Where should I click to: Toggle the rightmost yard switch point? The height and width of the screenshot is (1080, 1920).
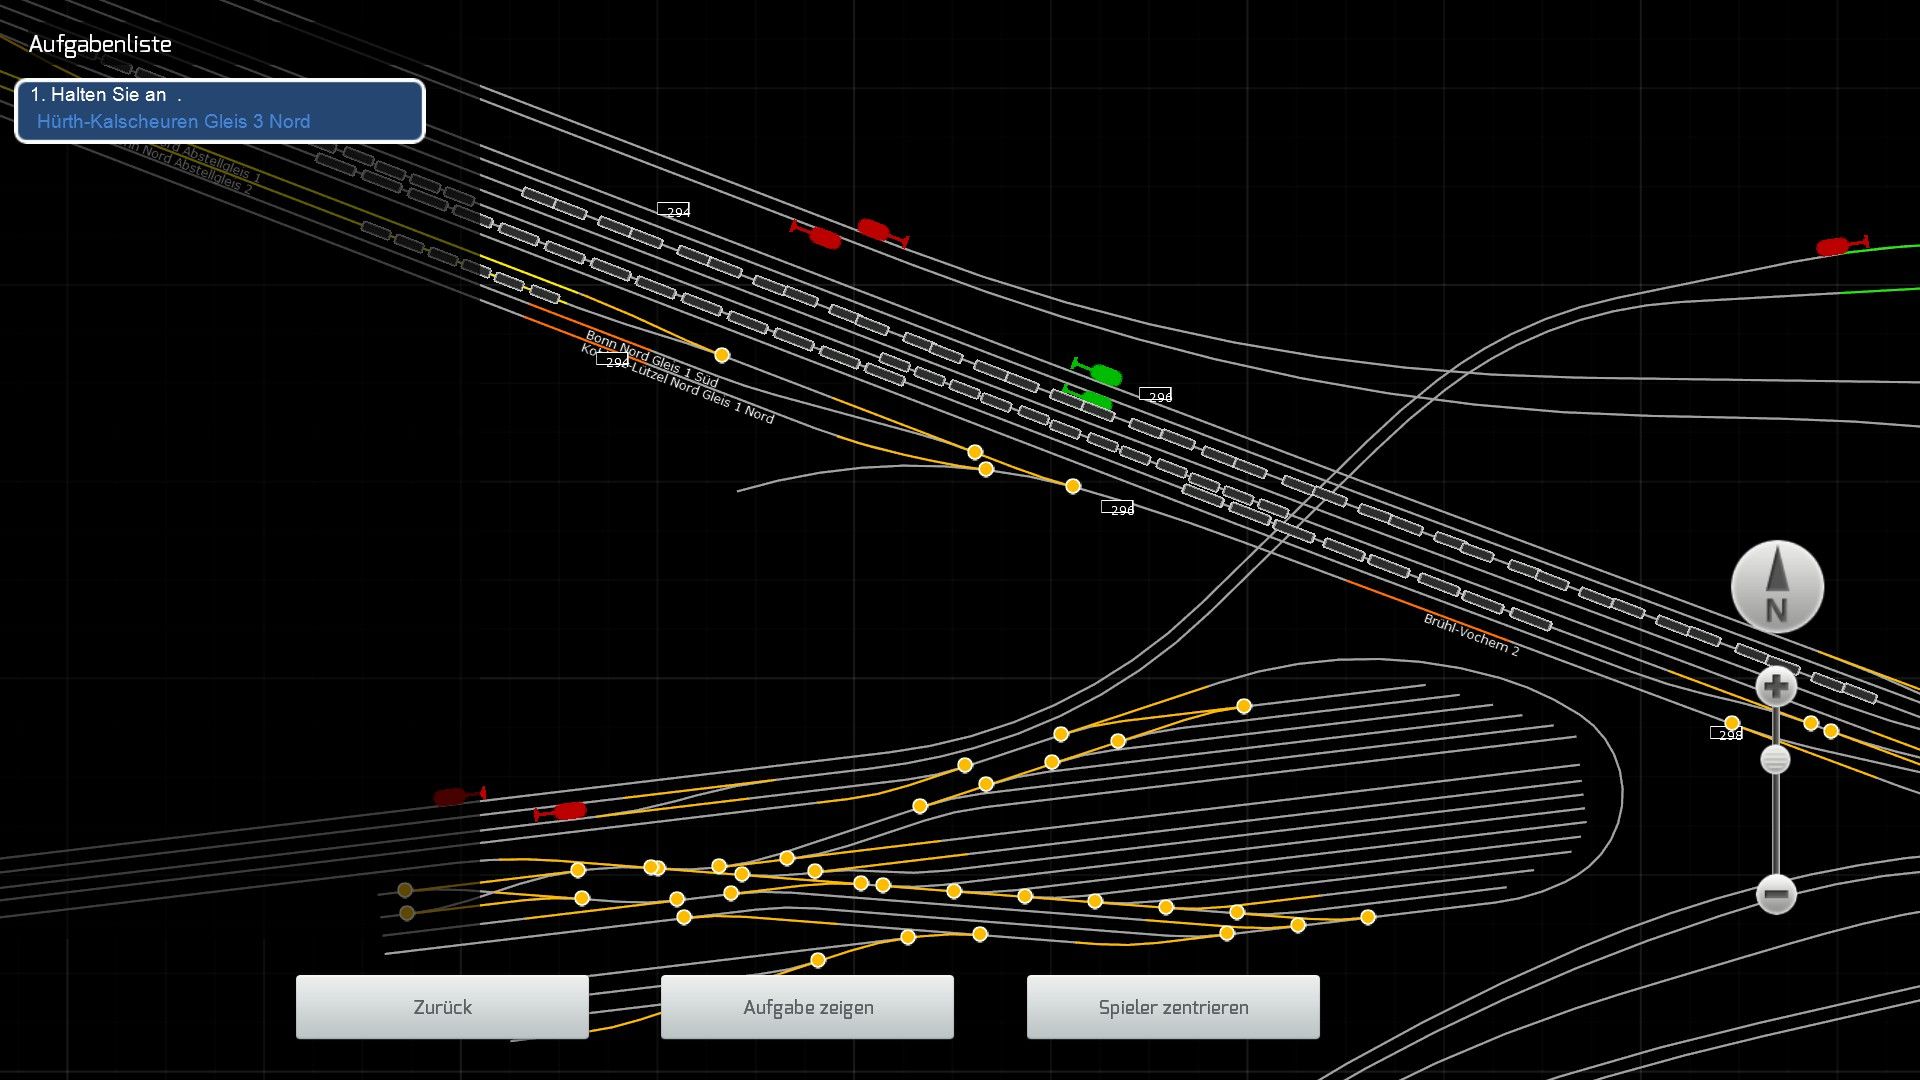point(1368,917)
